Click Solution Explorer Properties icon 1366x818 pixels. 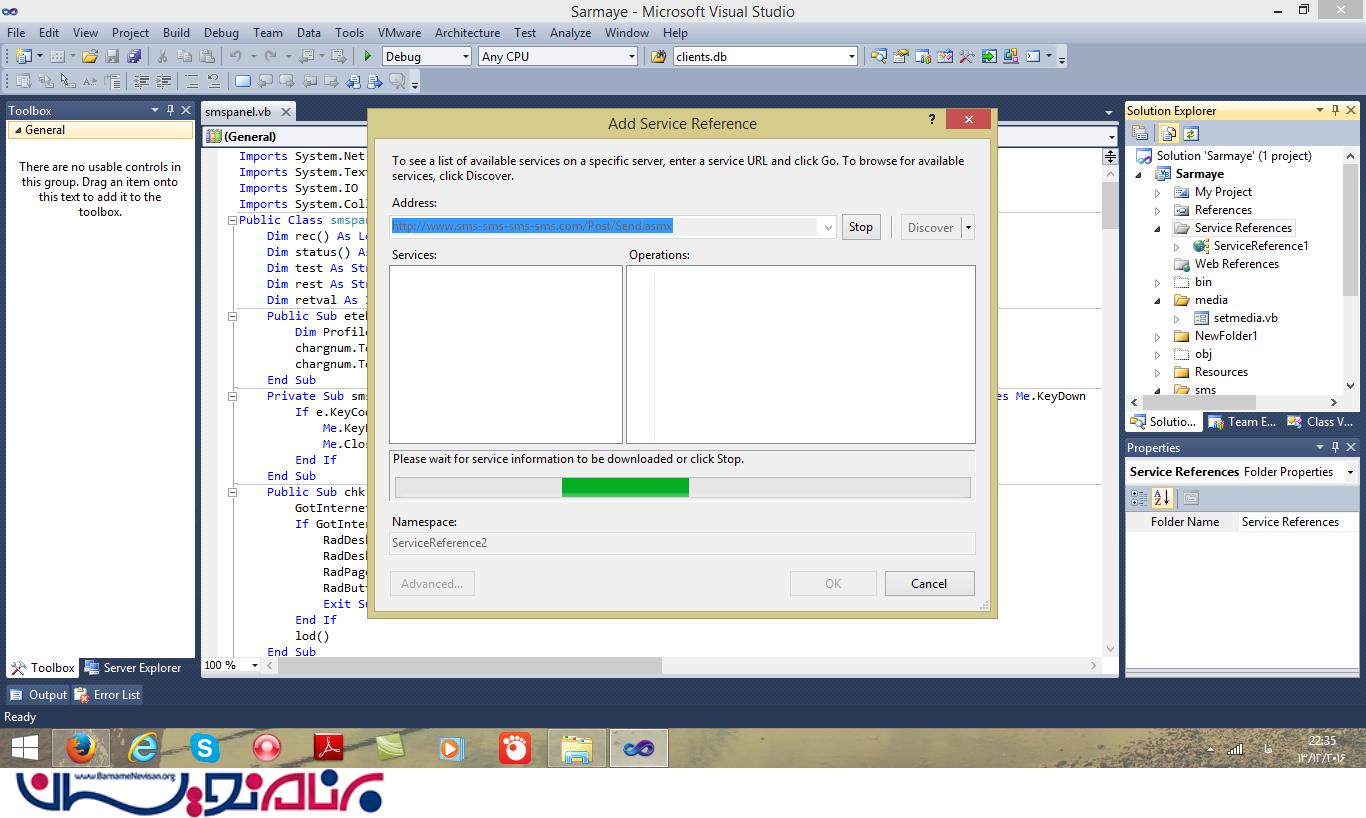tap(1140, 133)
